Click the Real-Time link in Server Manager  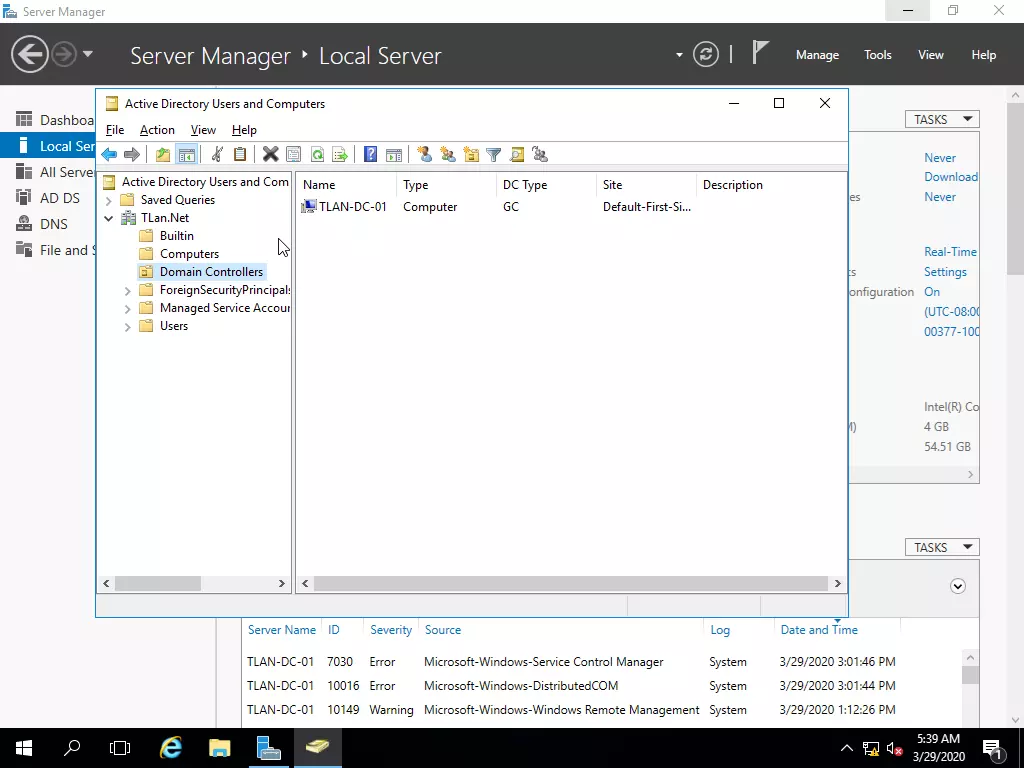(950, 252)
